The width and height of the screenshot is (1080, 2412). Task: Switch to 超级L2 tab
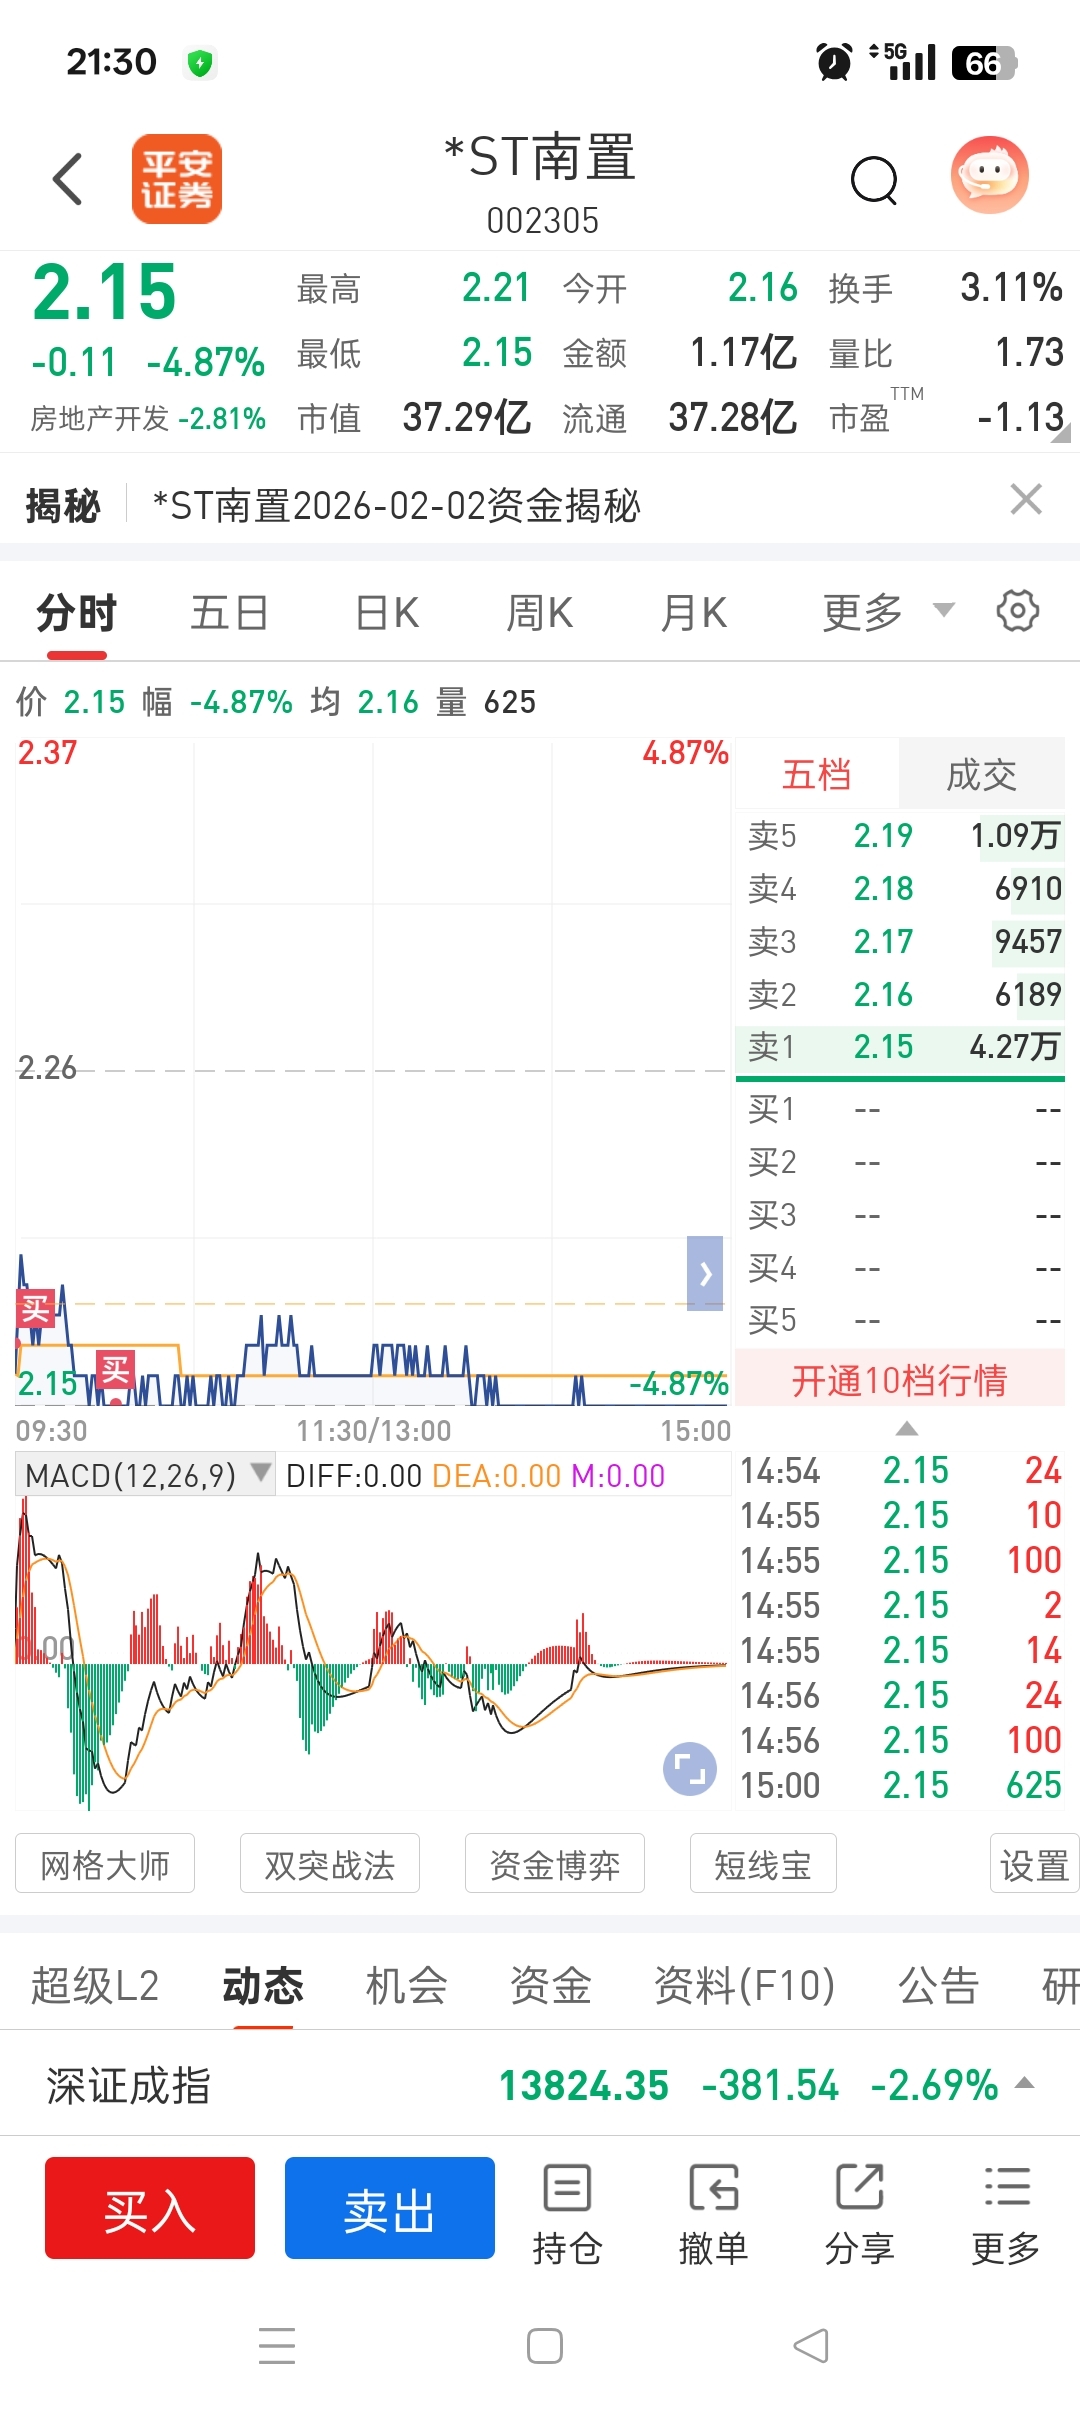click(95, 1985)
